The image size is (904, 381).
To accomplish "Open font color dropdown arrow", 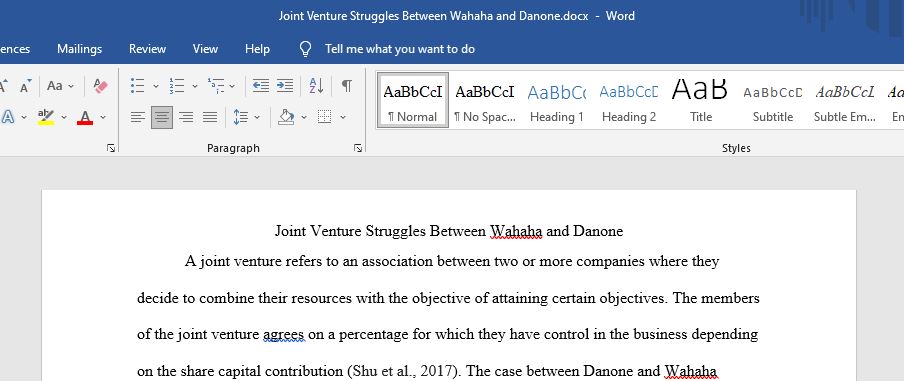I will (x=103, y=118).
